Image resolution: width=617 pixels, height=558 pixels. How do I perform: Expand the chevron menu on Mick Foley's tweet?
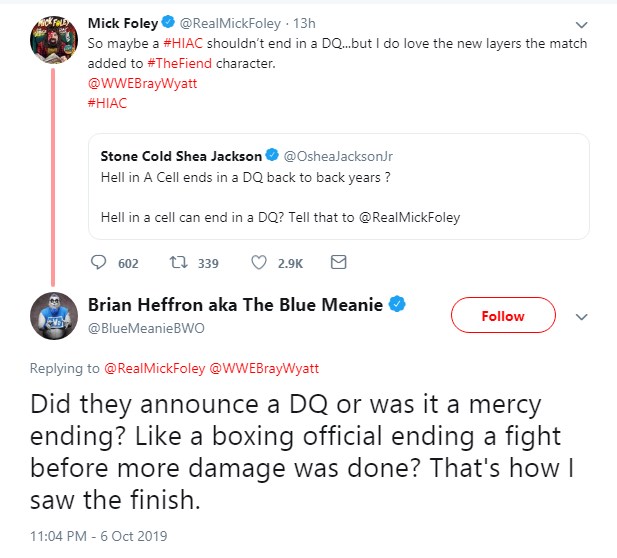coord(583,25)
